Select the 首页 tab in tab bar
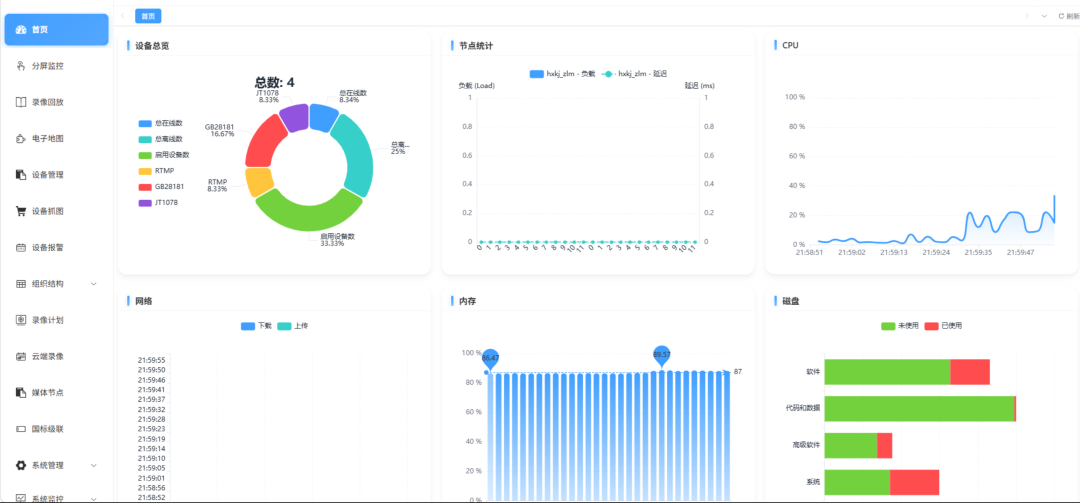Image resolution: width=1080 pixels, height=503 pixels. 148,16
